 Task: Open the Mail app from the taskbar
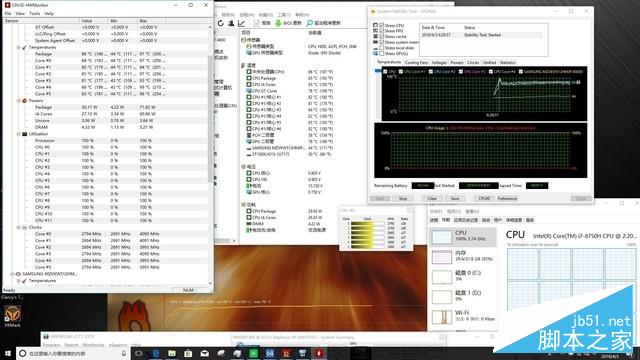[204, 353]
